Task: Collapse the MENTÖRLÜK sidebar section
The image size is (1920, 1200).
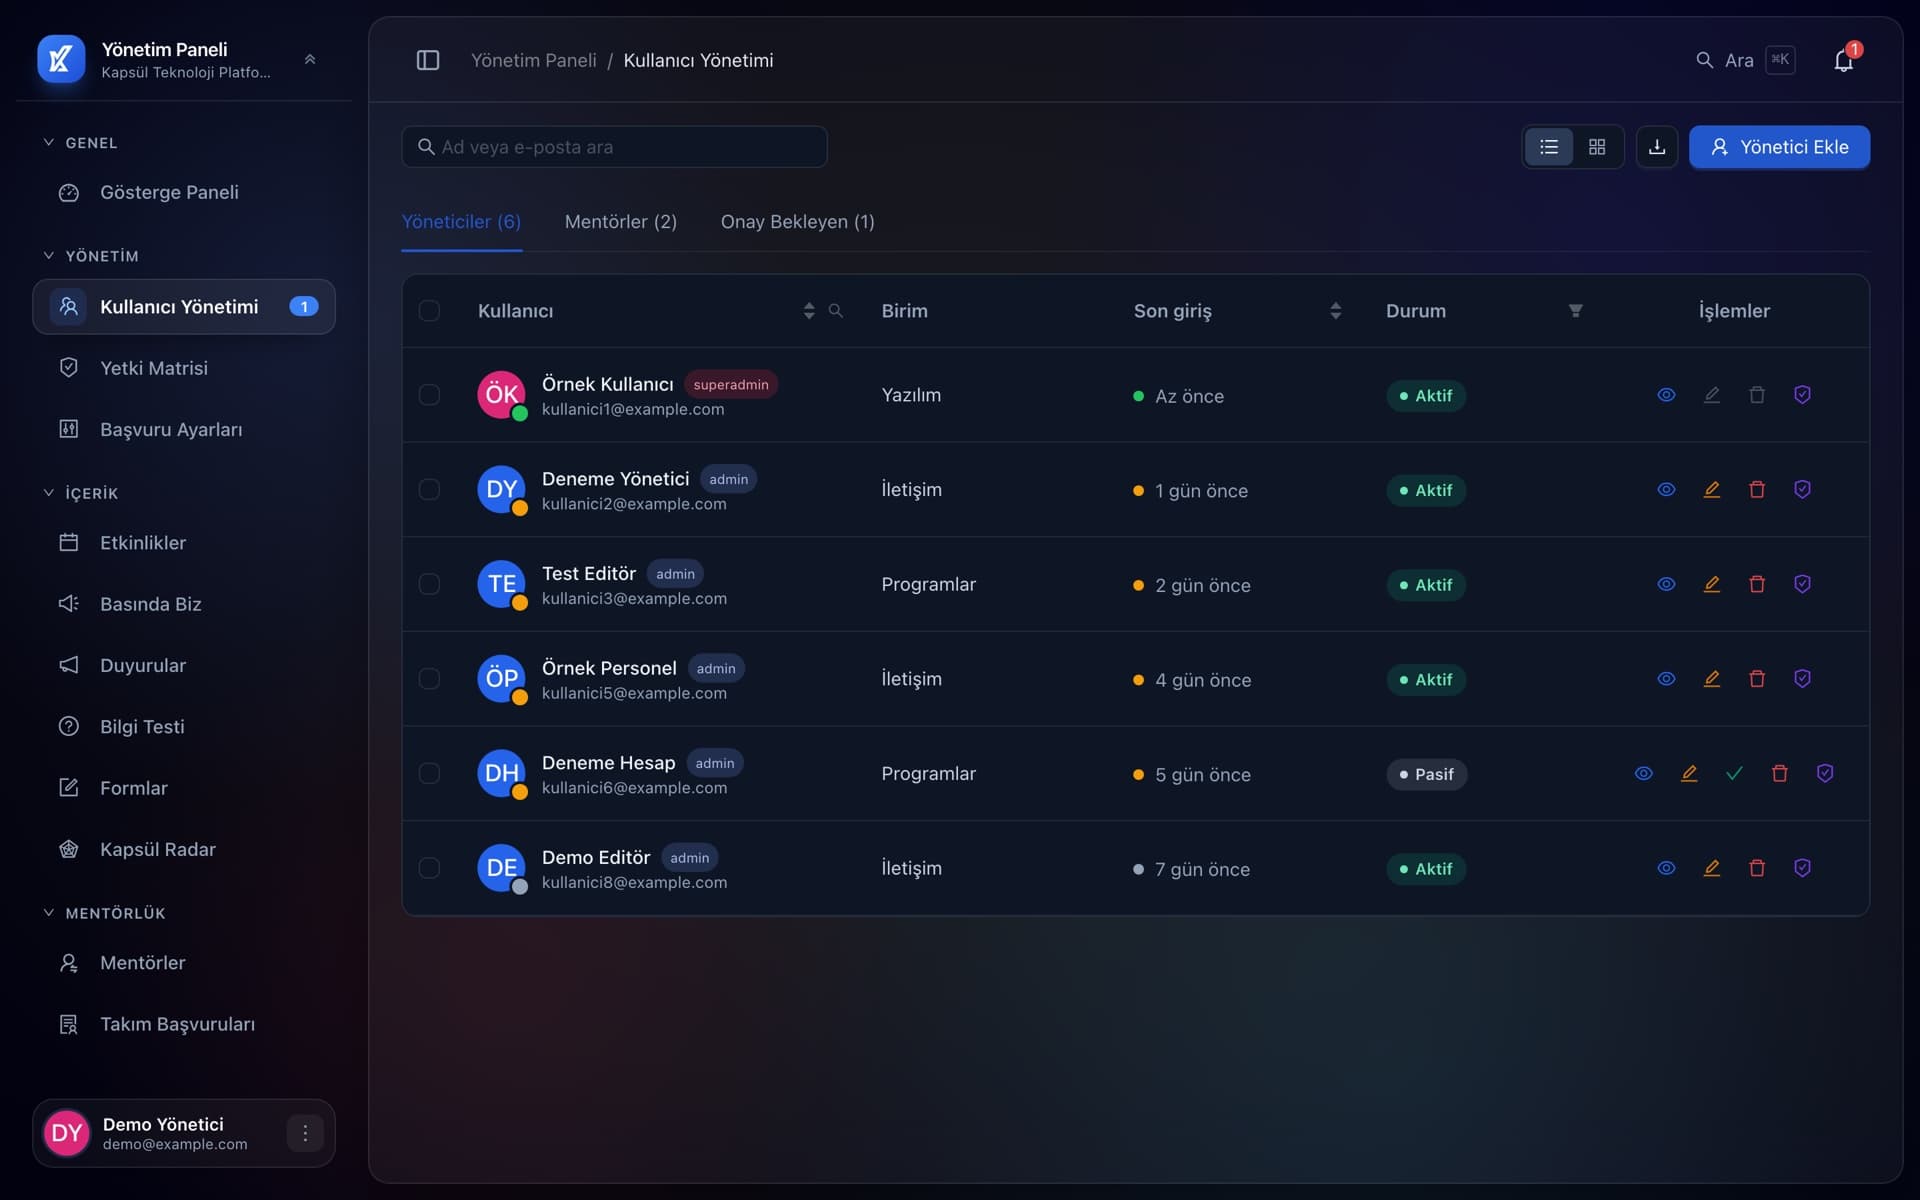Action: 104,913
